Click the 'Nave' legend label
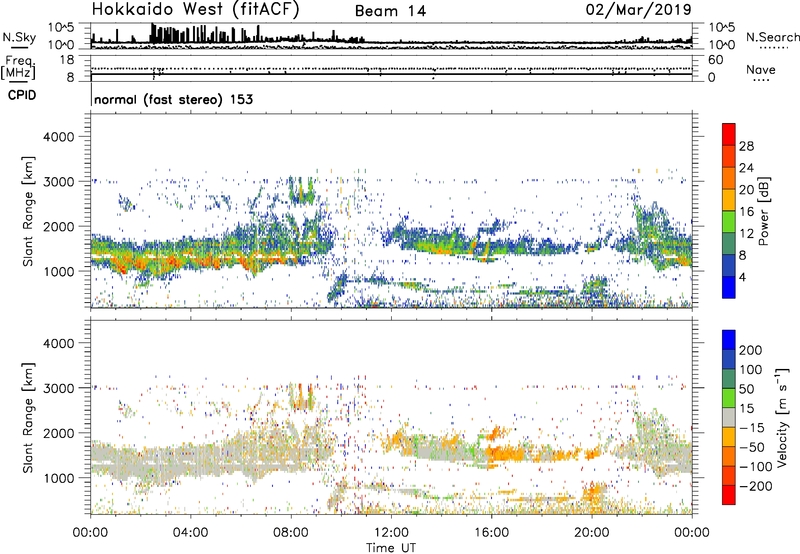Screen dimensions: 800x554 click(x=761, y=69)
